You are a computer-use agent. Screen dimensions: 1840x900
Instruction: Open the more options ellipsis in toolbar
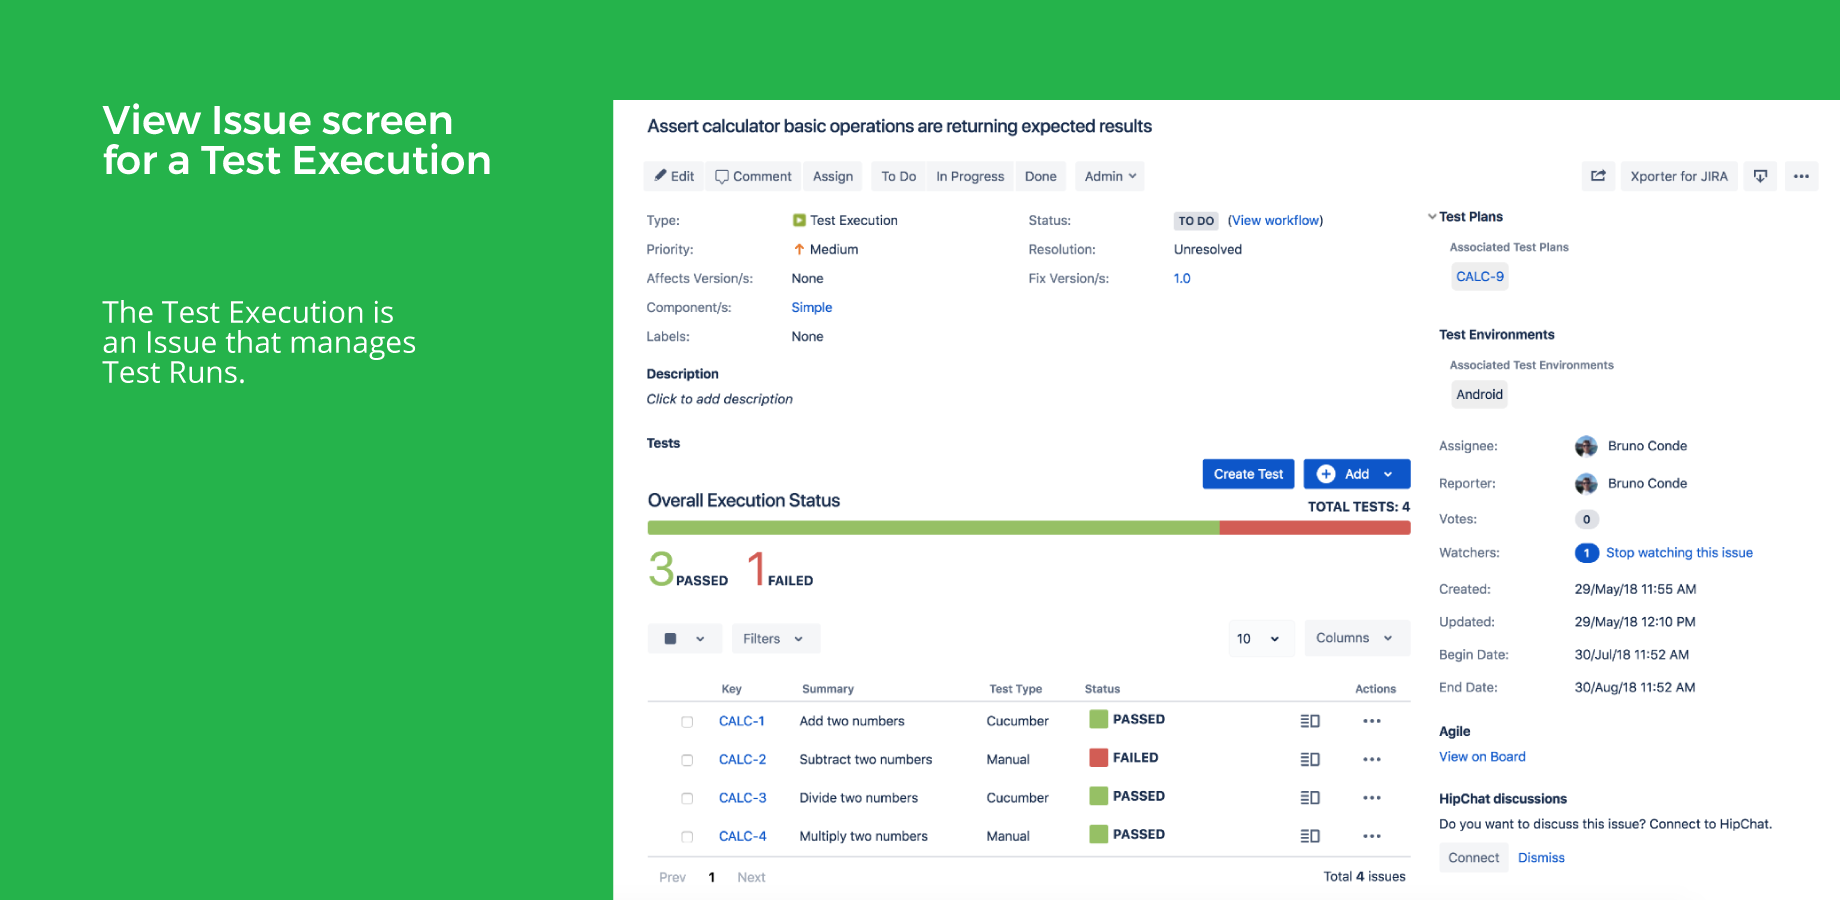coord(1801,176)
